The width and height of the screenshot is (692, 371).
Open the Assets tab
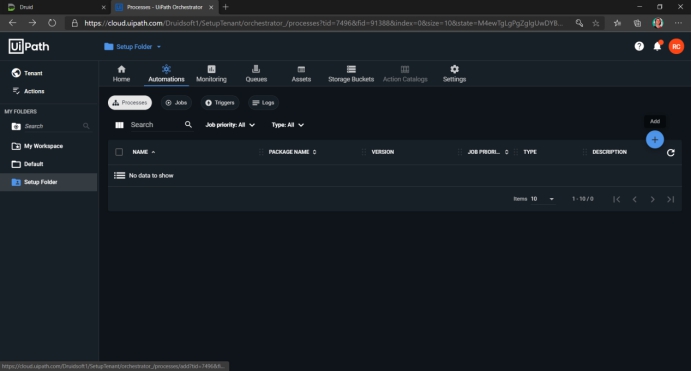coord(301,74)
